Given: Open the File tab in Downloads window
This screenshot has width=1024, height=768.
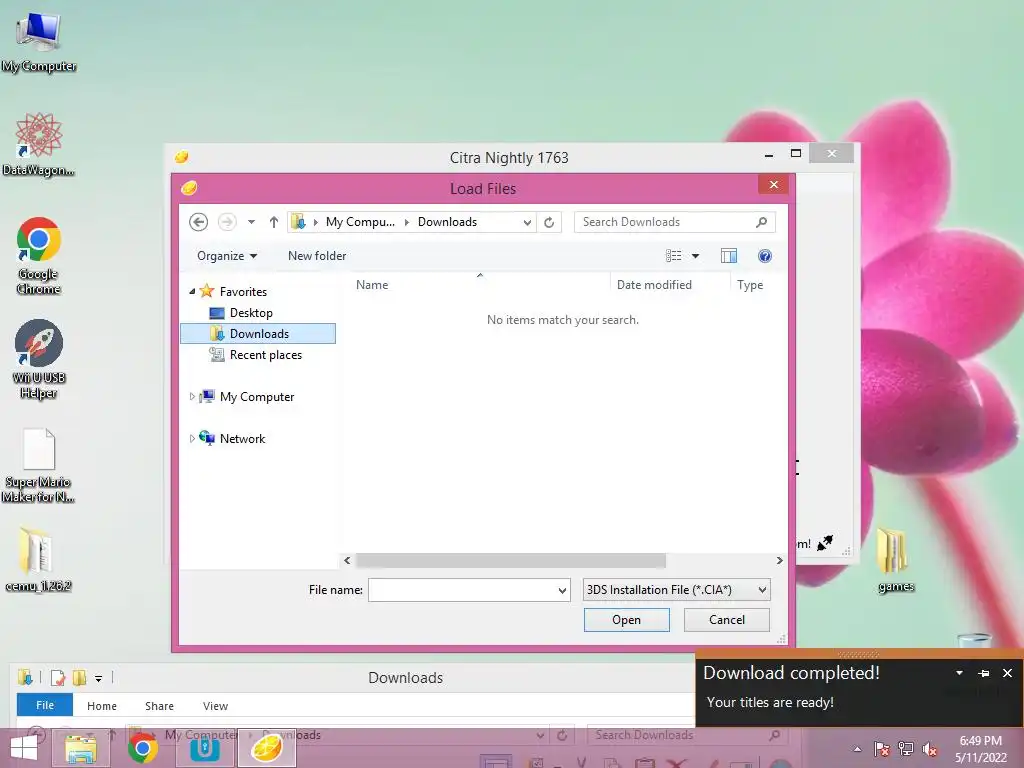Looking at the screenshot, I should 45,705.
